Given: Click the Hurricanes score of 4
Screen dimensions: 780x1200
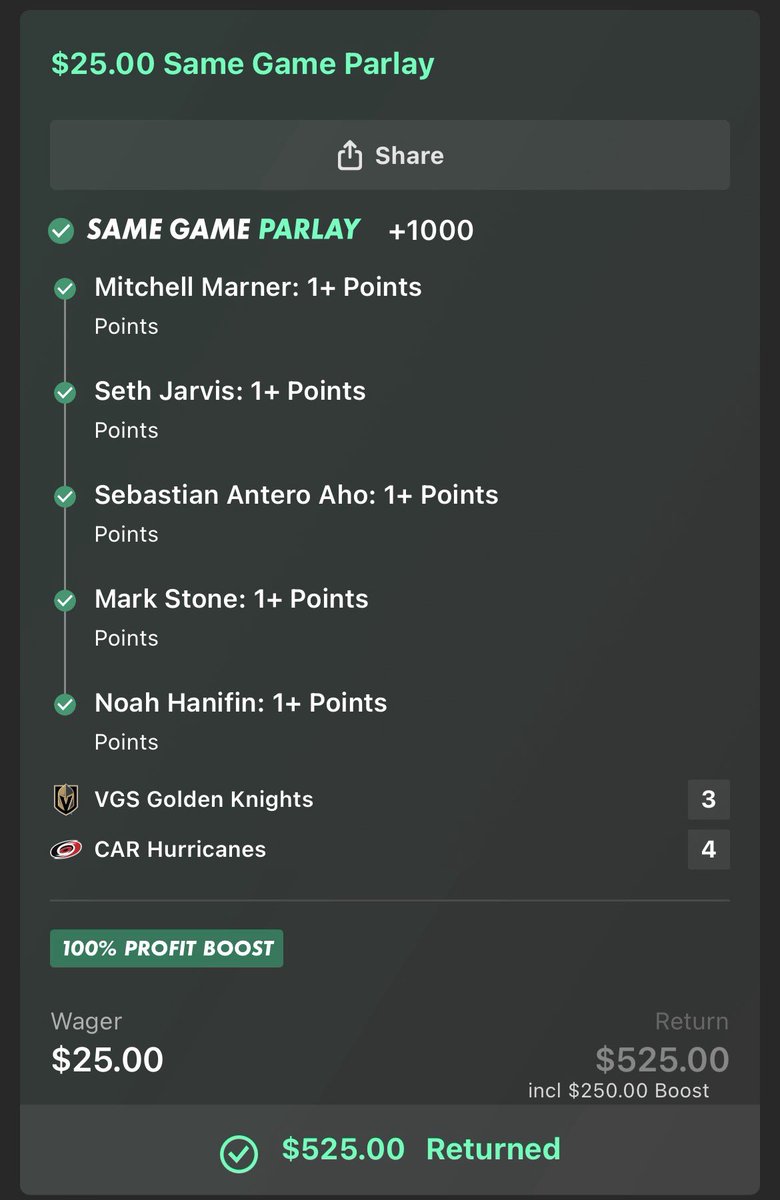Looking at the screenshot, I should pyautogui.click(x=709, y=850).
